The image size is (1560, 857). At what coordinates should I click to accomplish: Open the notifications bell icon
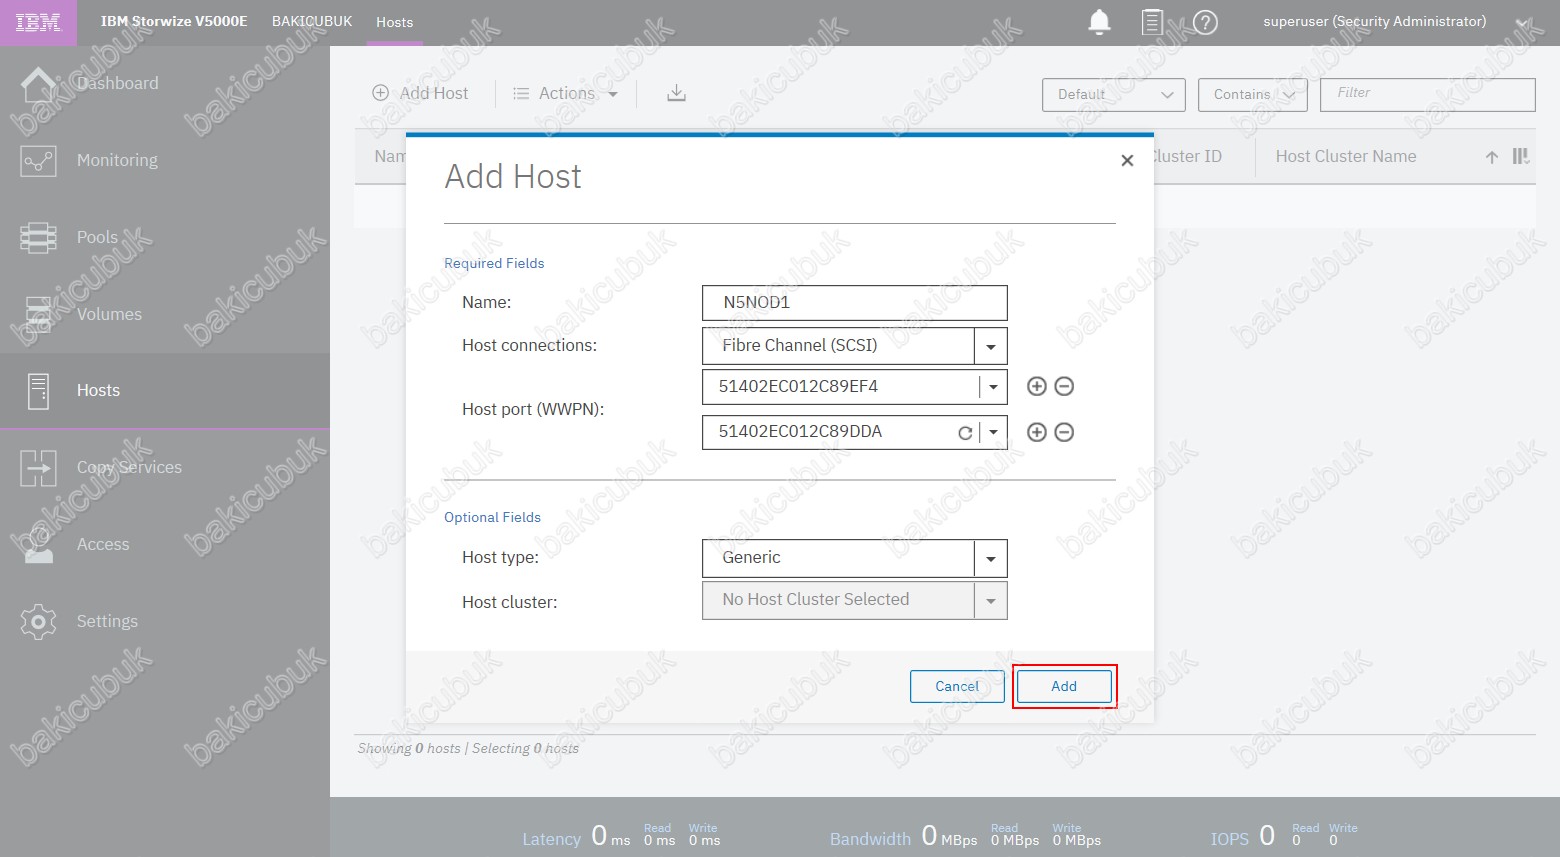pyautogui.click(x=1099, y=22)
